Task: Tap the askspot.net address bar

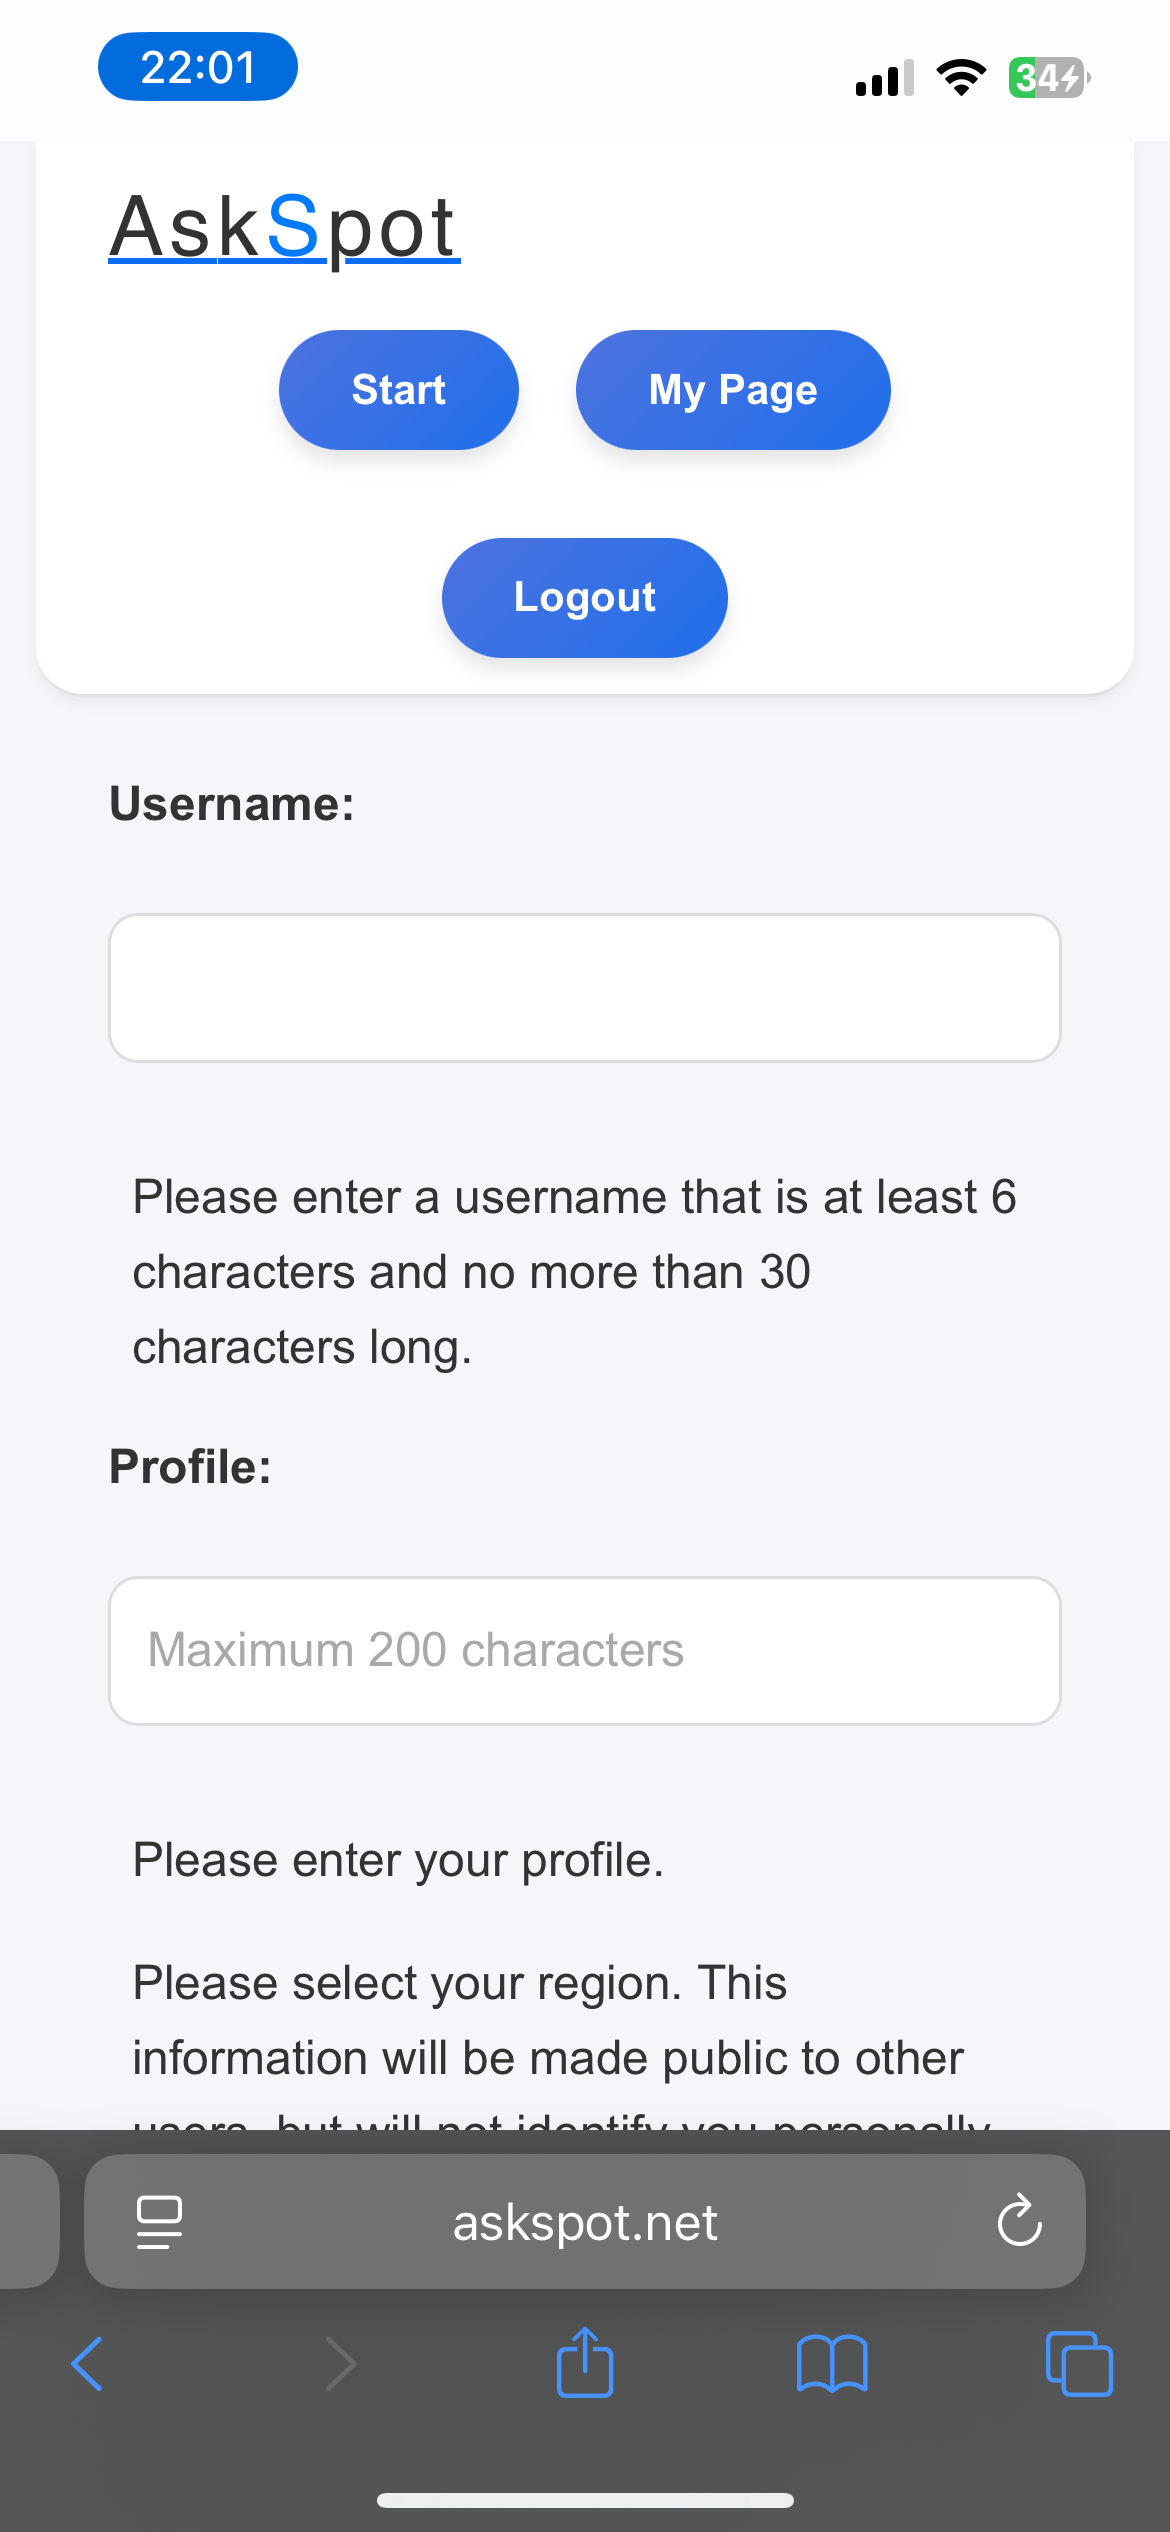Action: 585,2221
